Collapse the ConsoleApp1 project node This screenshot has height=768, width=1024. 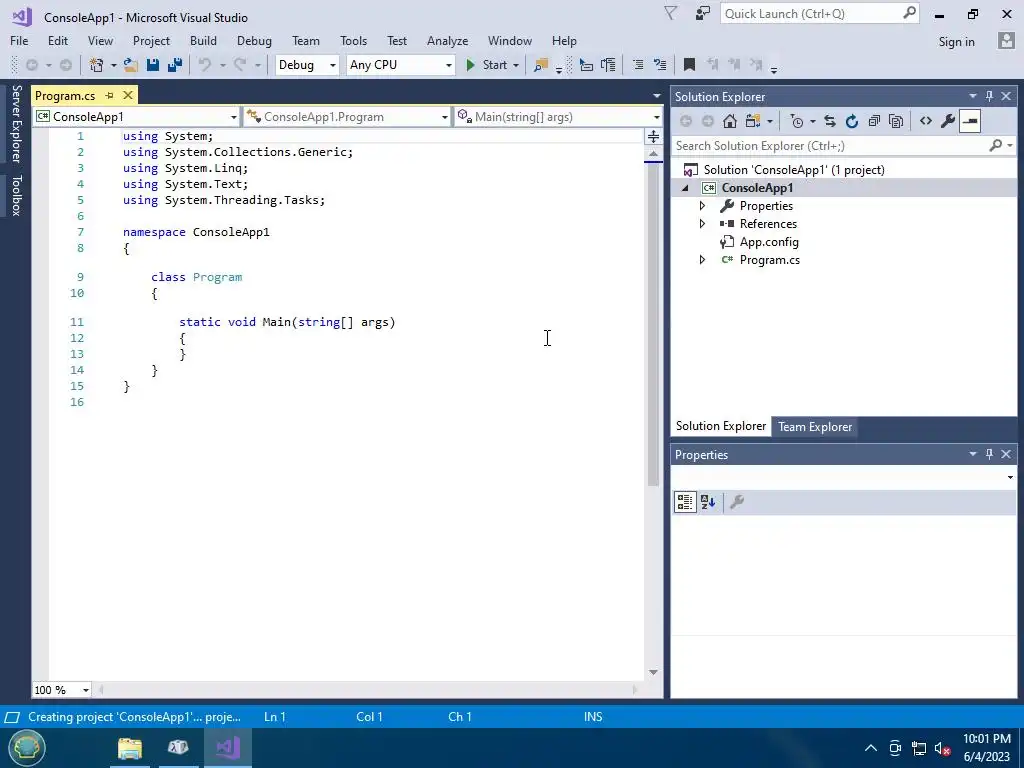(x=685, y=188)
